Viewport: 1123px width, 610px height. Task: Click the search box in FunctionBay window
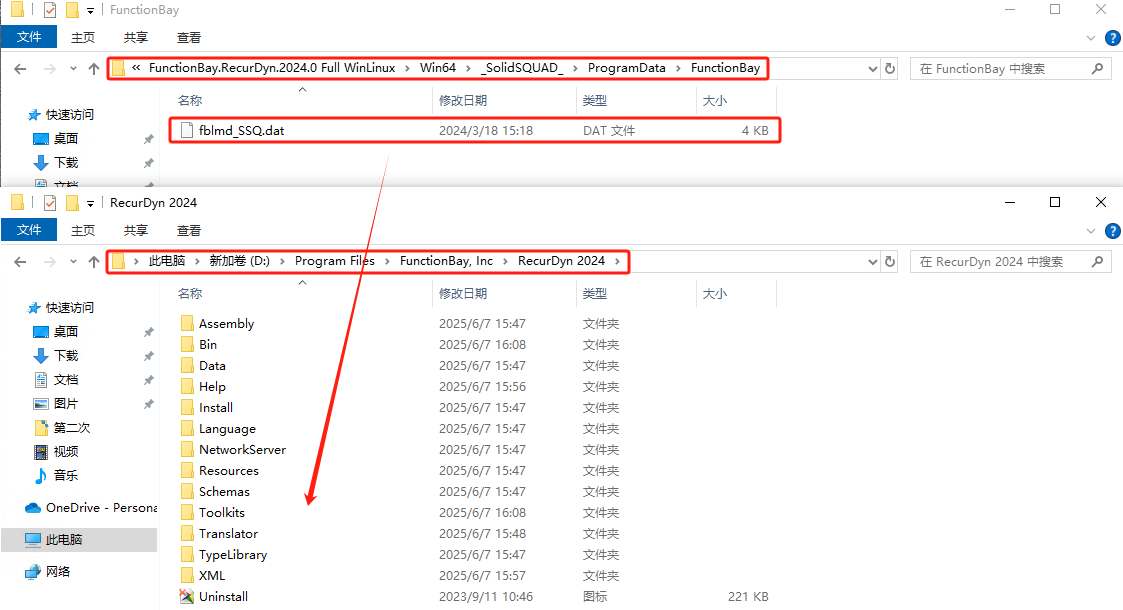(1010, 69)
